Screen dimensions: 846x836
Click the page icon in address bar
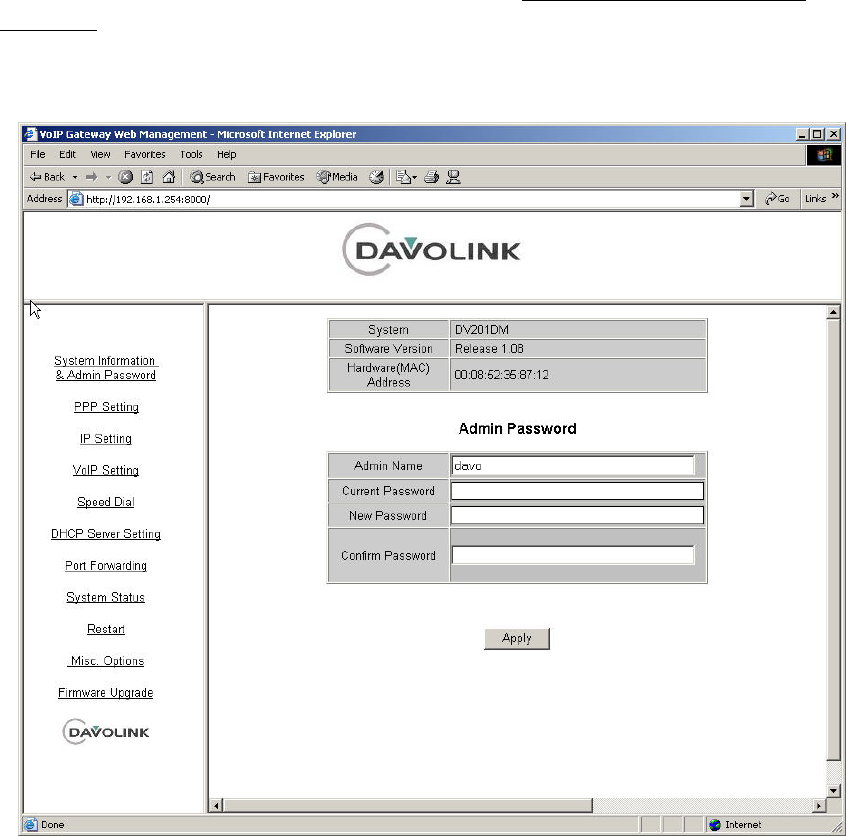(x=76, y=199)
